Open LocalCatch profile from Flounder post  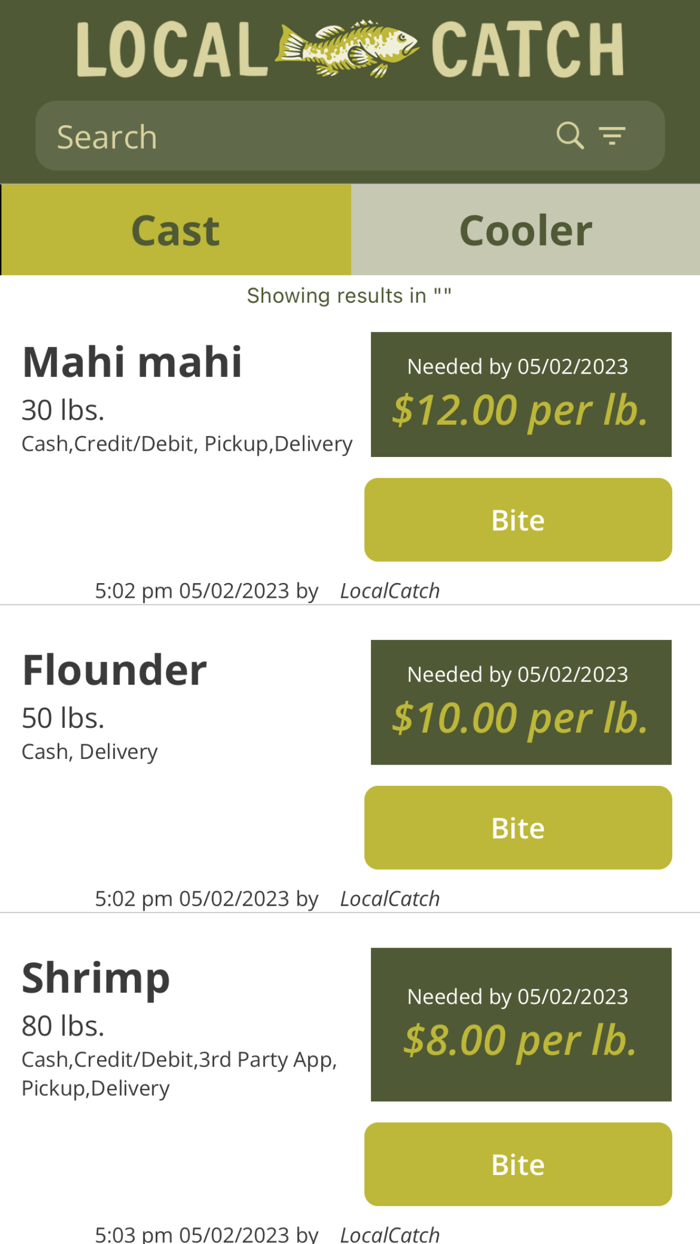pos(389,898)
